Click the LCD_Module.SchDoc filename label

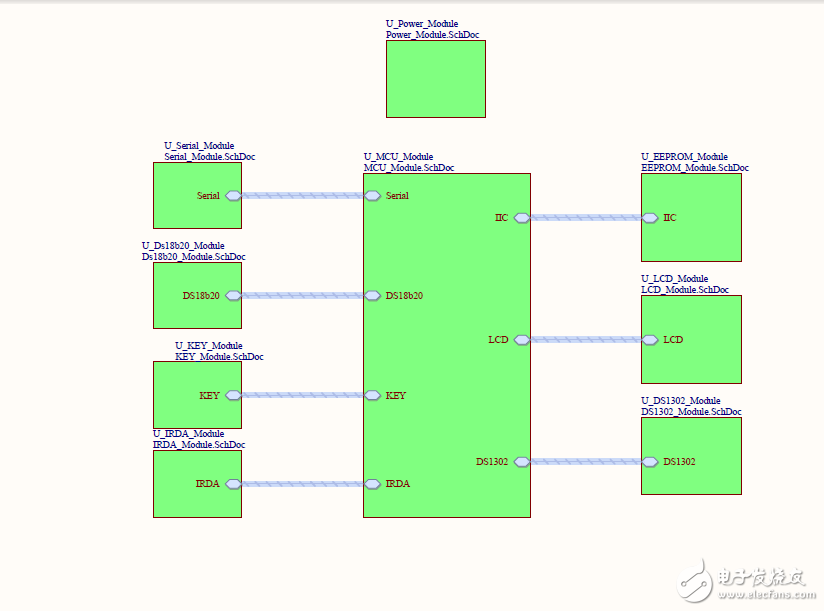685,289
